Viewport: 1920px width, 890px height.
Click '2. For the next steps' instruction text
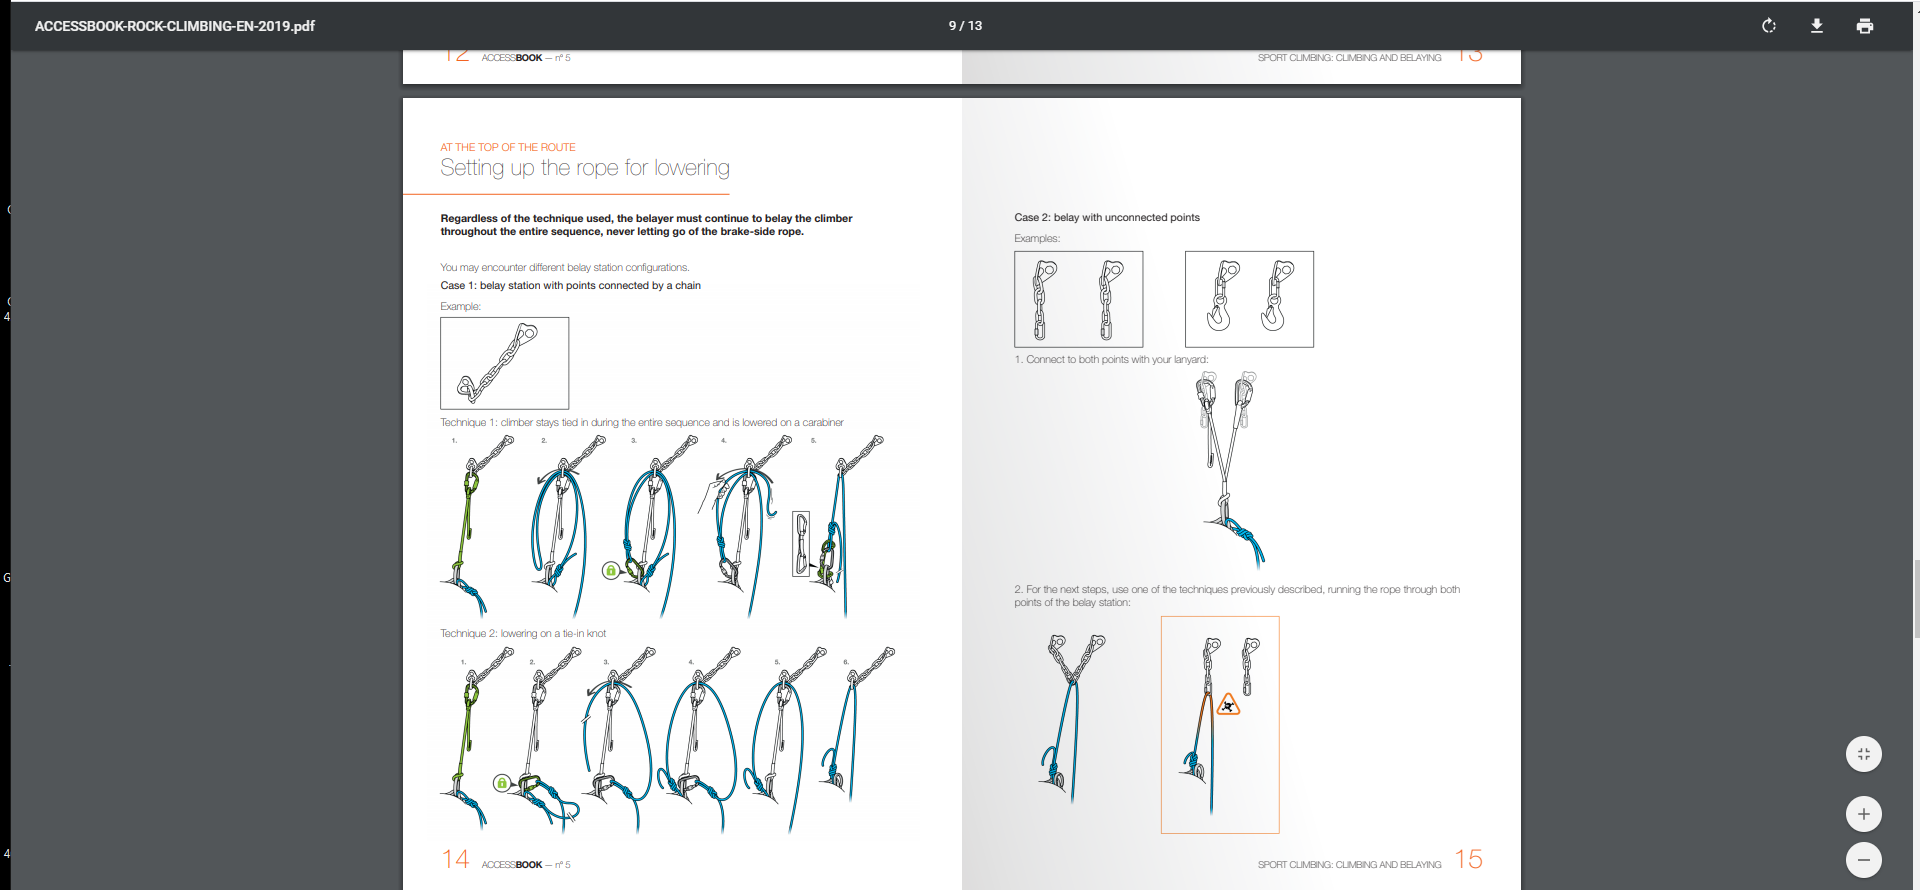[1237, 596]
